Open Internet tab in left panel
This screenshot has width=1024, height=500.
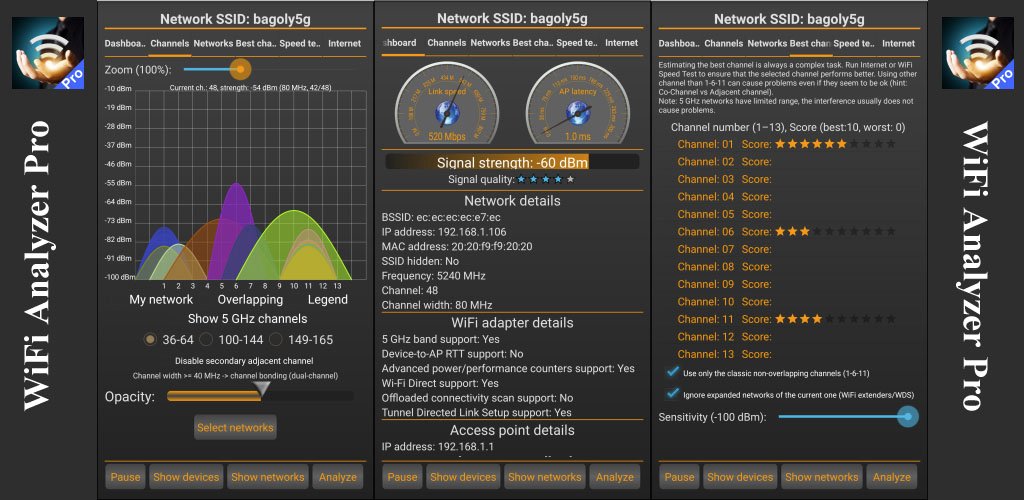(344, 44)
